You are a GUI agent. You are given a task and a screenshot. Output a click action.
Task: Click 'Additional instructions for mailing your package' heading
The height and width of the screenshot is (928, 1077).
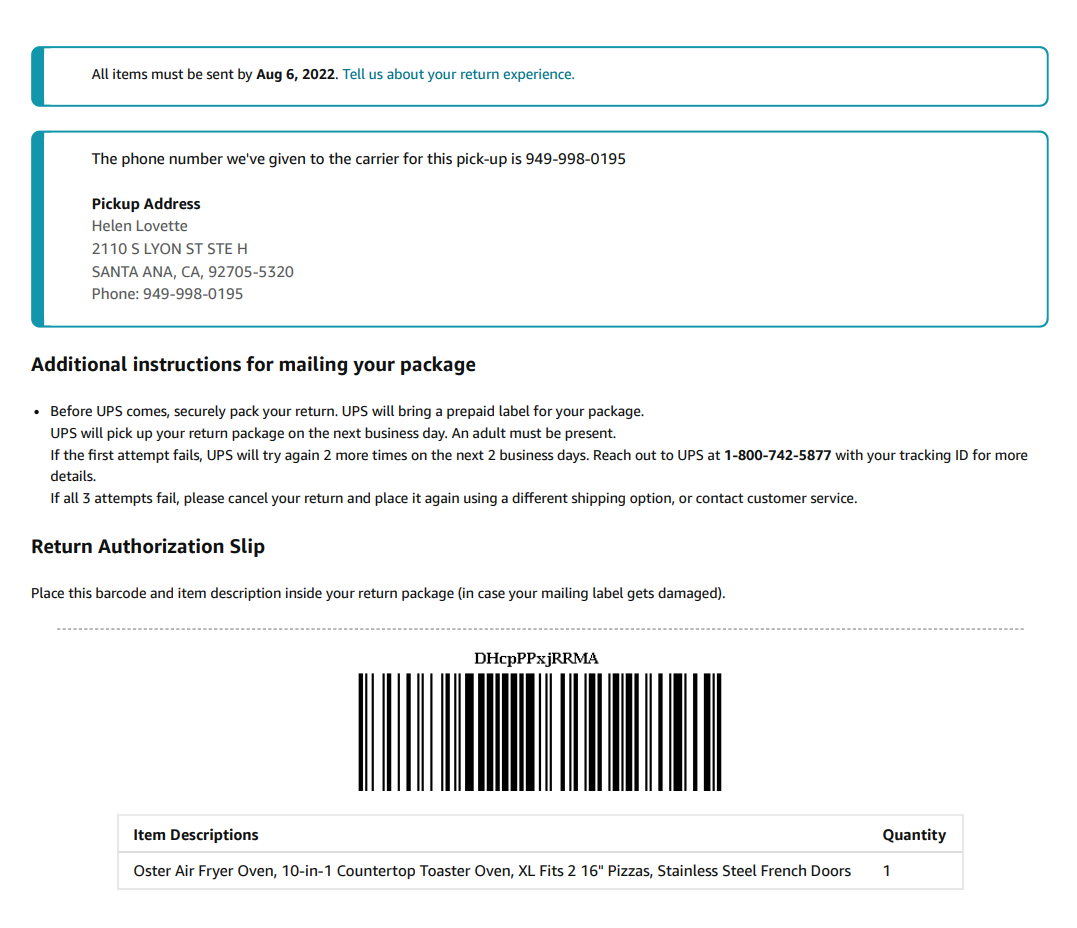pos(253,364)
